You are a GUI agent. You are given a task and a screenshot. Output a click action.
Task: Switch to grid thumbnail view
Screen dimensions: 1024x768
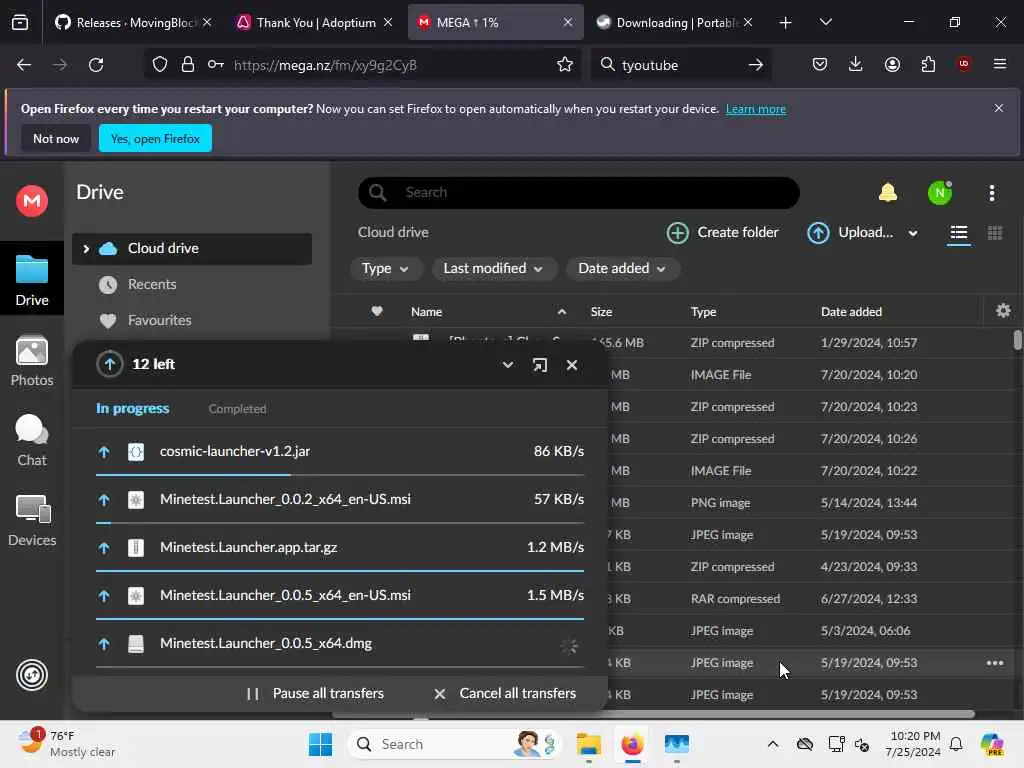(995, 233)
